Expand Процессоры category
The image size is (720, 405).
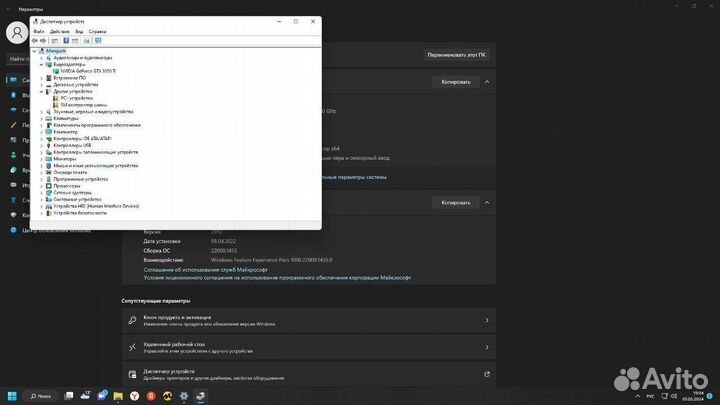tap(41, 186)
